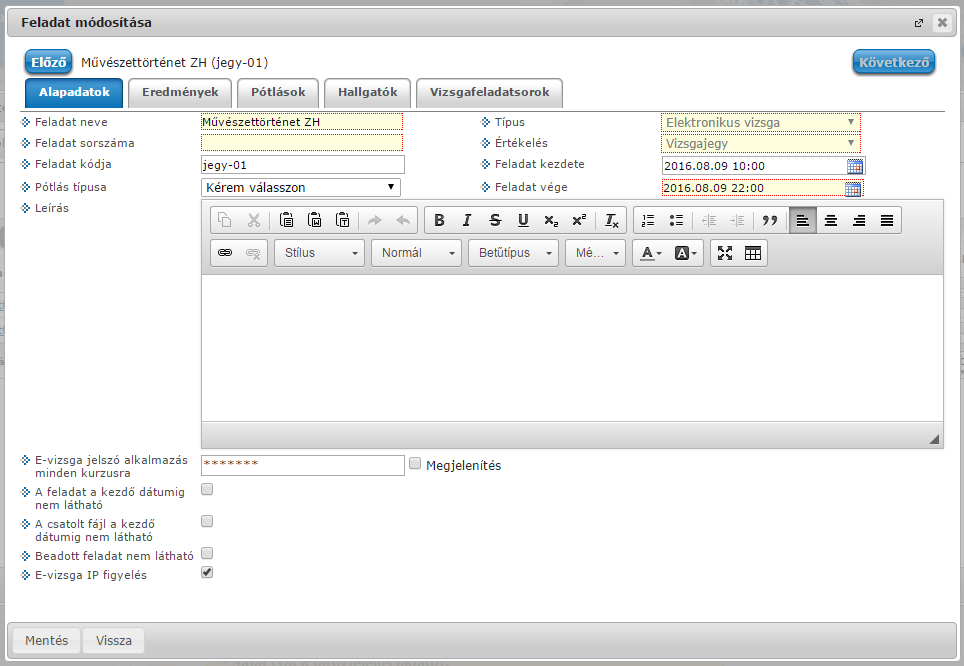Toggle bold formatting

(439, 220)
